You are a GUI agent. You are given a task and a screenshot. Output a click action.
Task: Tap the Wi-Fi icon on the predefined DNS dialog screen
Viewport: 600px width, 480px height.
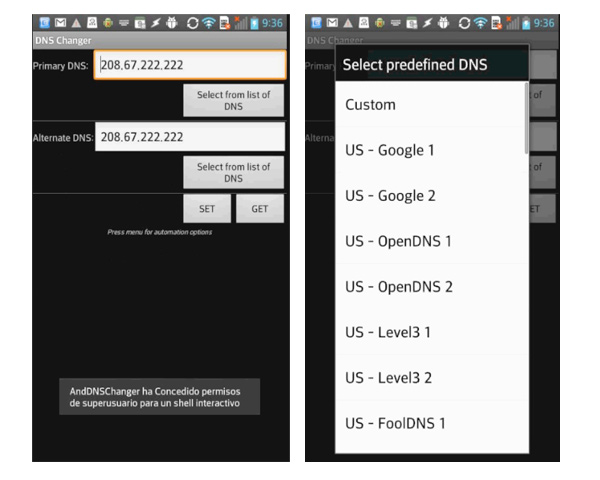pyautogui.click(x=480, y=23)
